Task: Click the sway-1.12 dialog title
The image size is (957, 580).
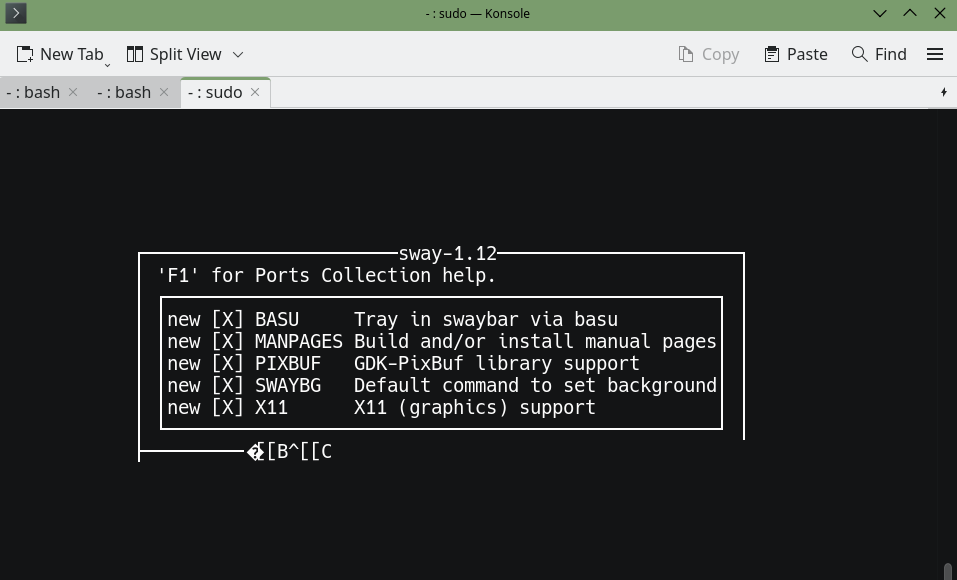Action: pos(447,253)
